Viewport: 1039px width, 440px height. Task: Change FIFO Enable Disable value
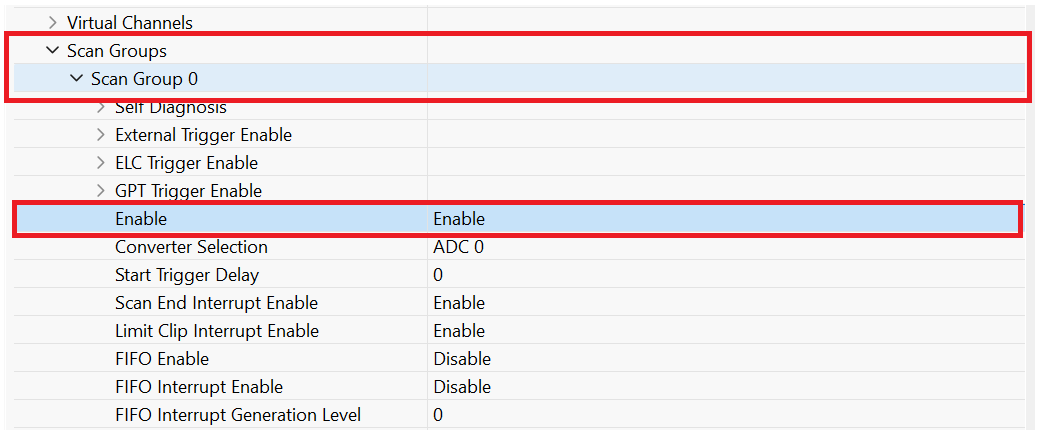click(x=462, y=359)
